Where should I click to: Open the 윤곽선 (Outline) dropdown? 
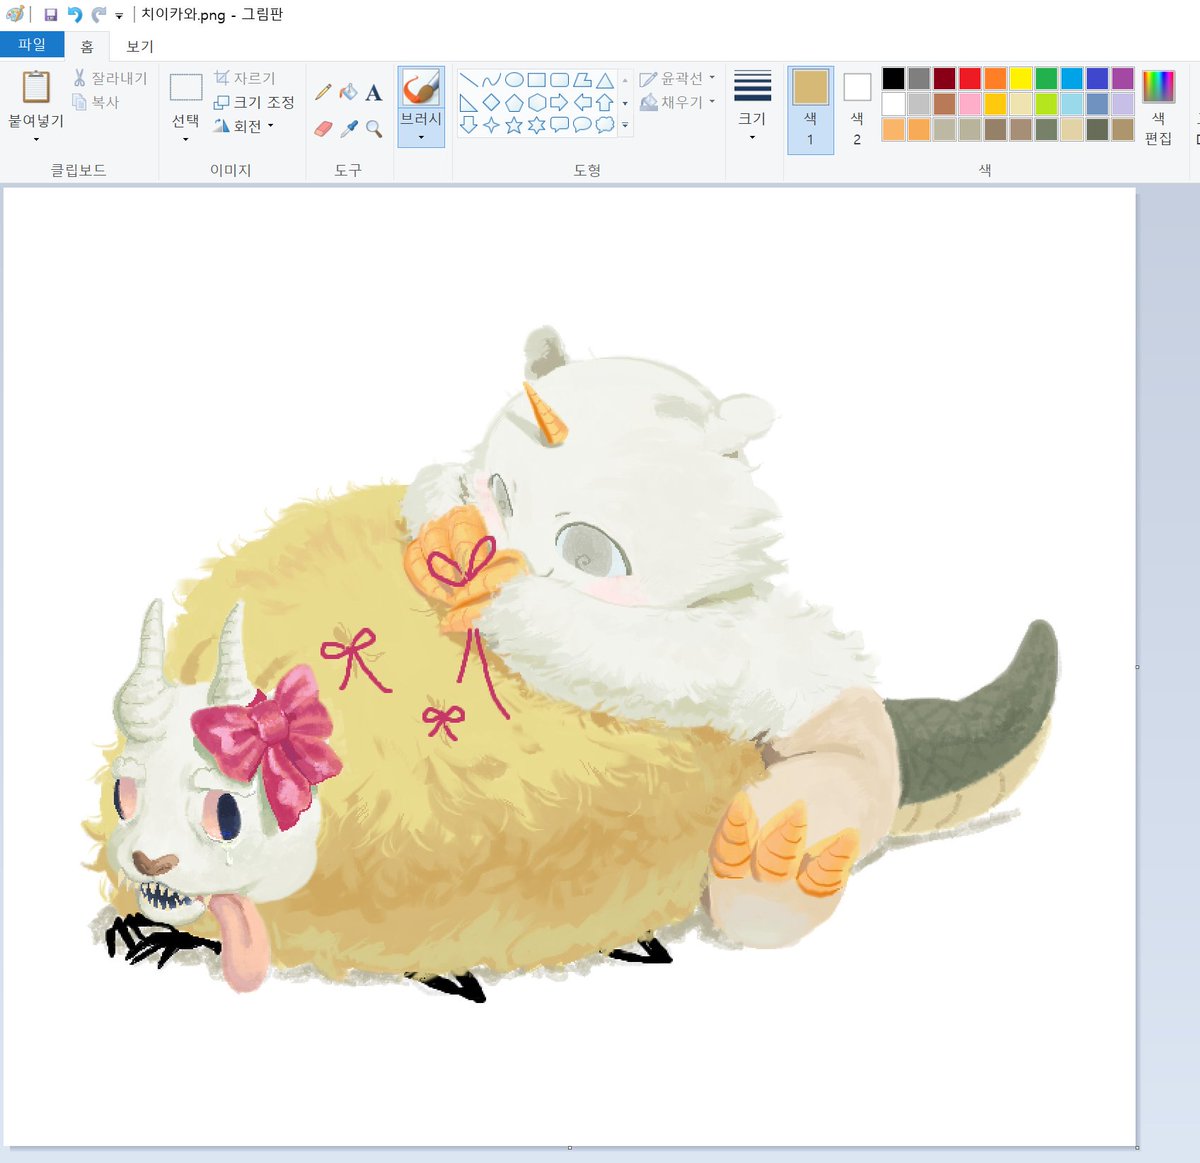point(678,78)
